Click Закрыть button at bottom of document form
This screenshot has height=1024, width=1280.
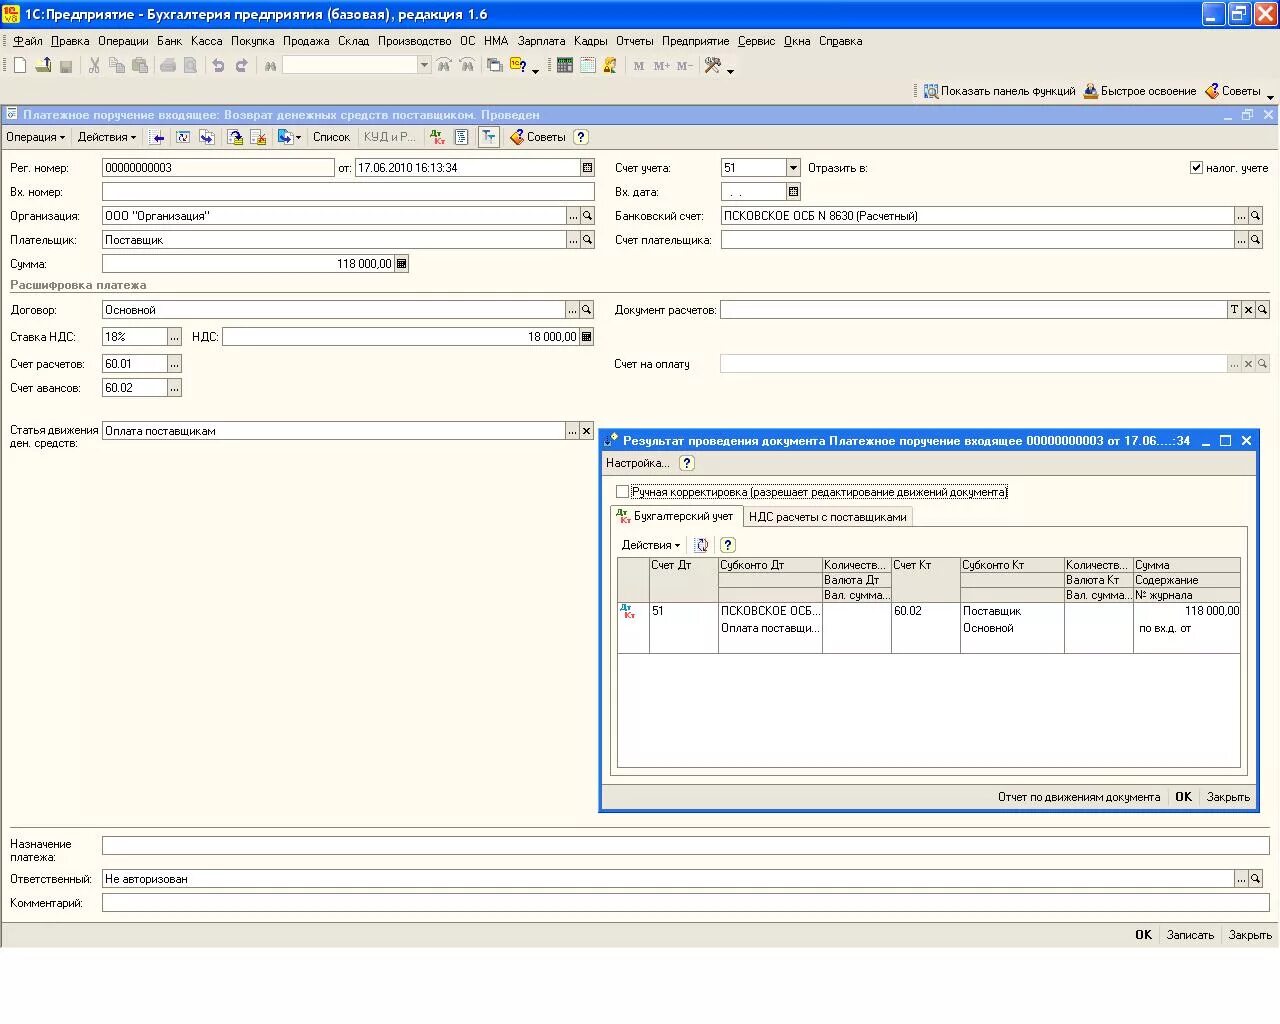click(1250, 935)
